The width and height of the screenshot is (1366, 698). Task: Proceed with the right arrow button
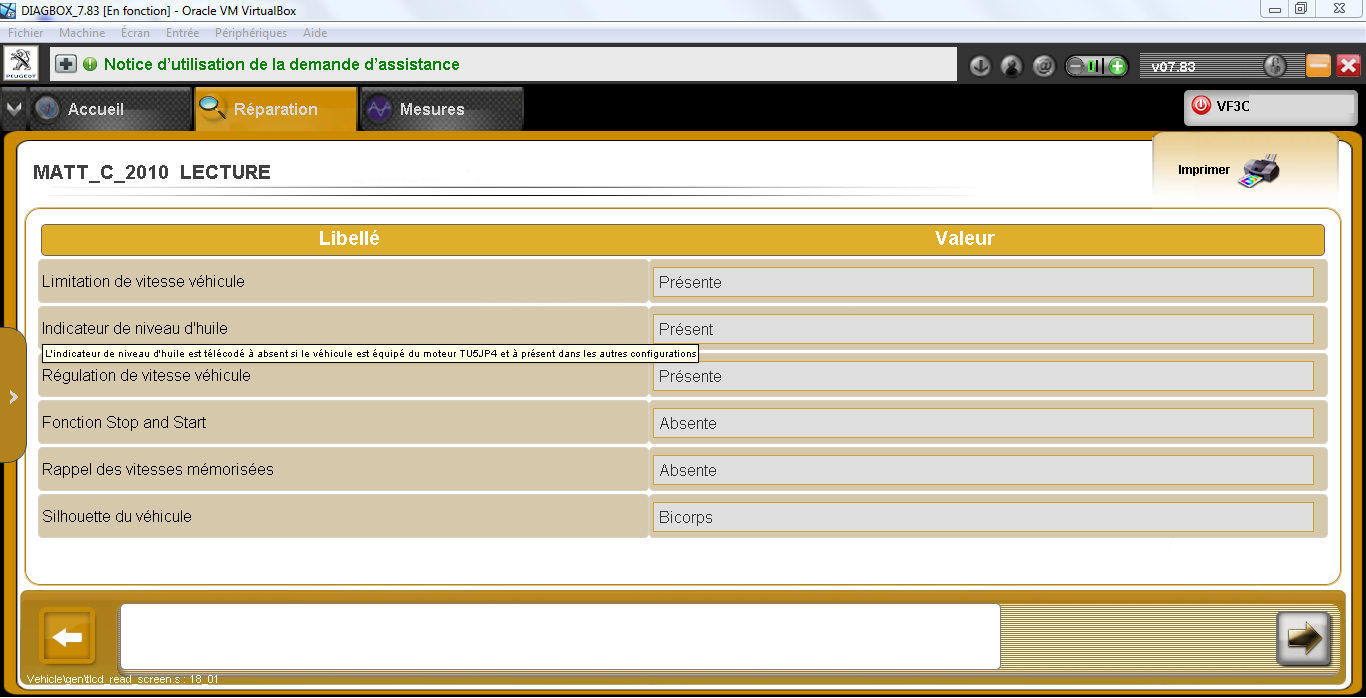pos(1303,638)
